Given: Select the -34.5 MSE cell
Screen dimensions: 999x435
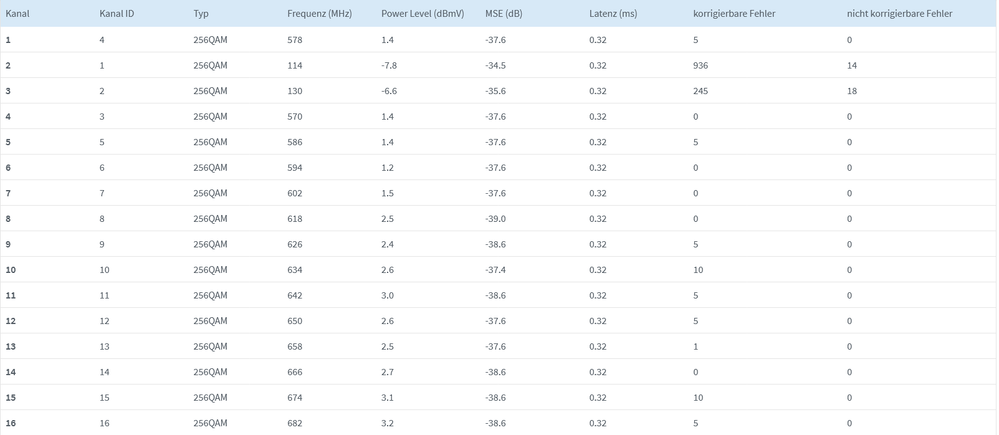Looking at the screenshot, I should pyautogui.click(x=495, y=66).
